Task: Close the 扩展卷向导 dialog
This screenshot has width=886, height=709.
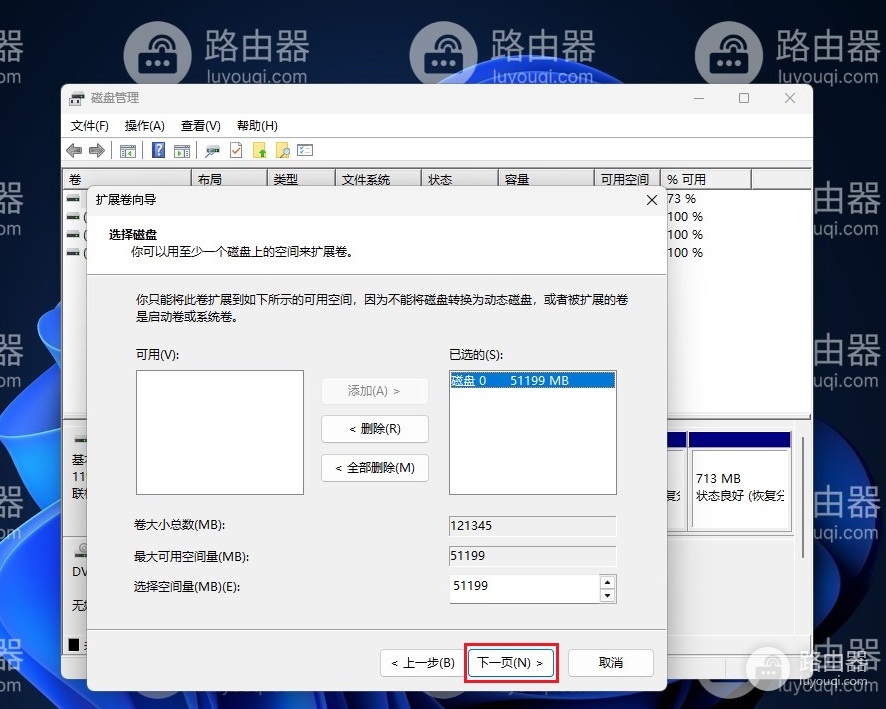Action: pyautogui.click(x=652, y=200)
